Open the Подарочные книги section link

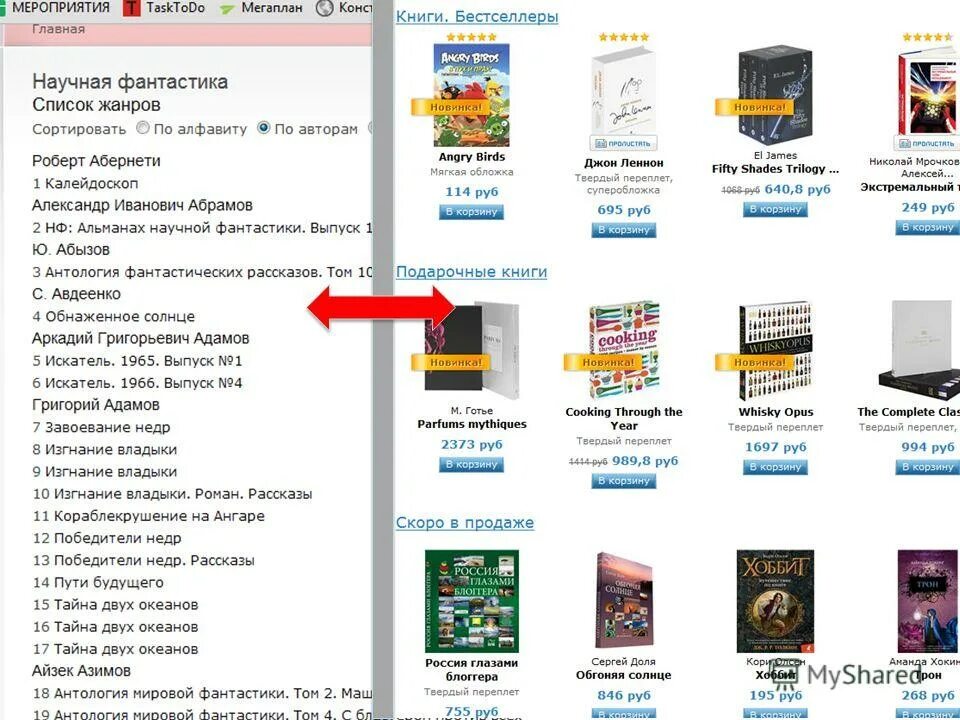click(471, 271)
